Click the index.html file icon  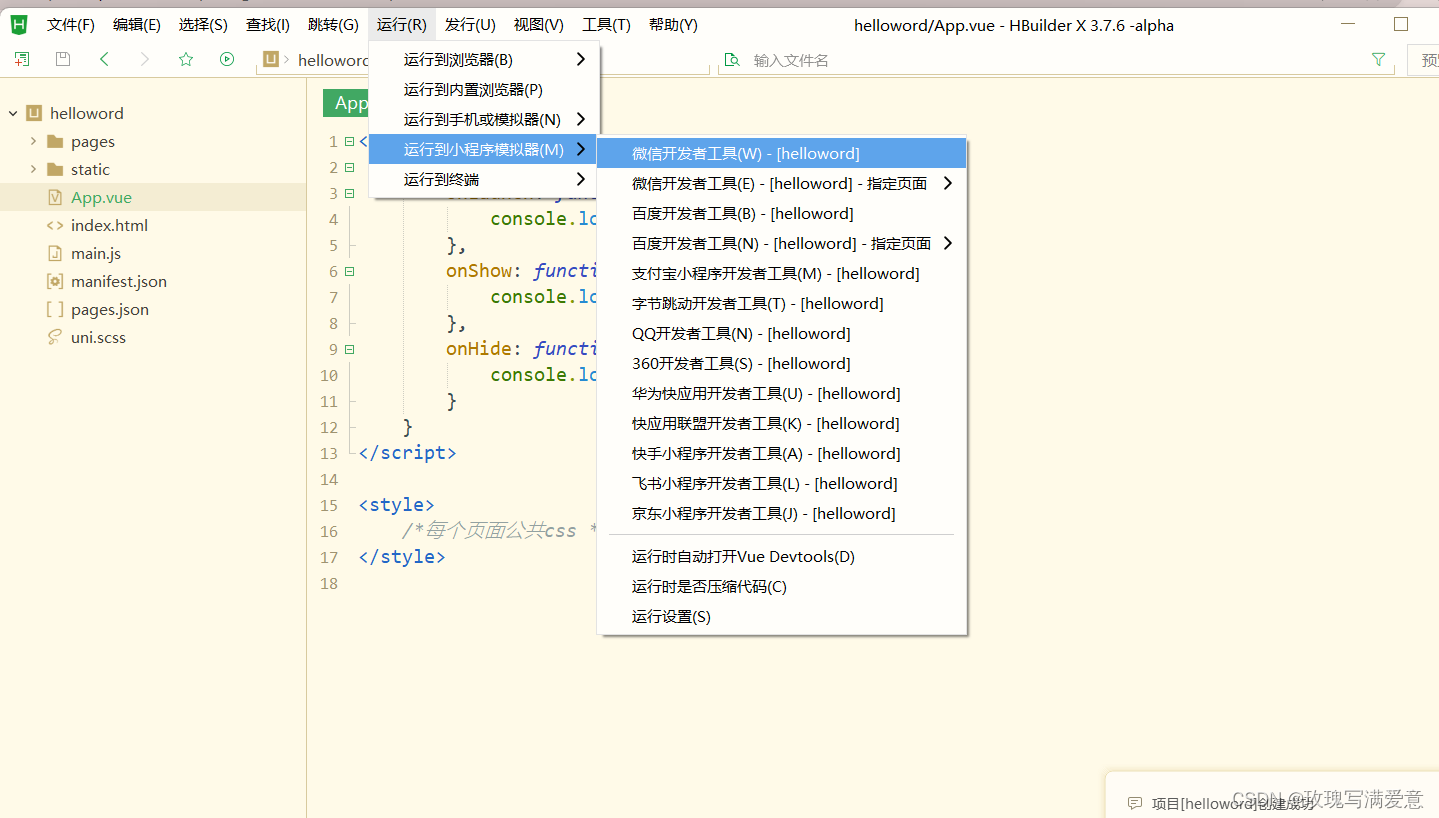pyautogui.click(x=55, y=226)
